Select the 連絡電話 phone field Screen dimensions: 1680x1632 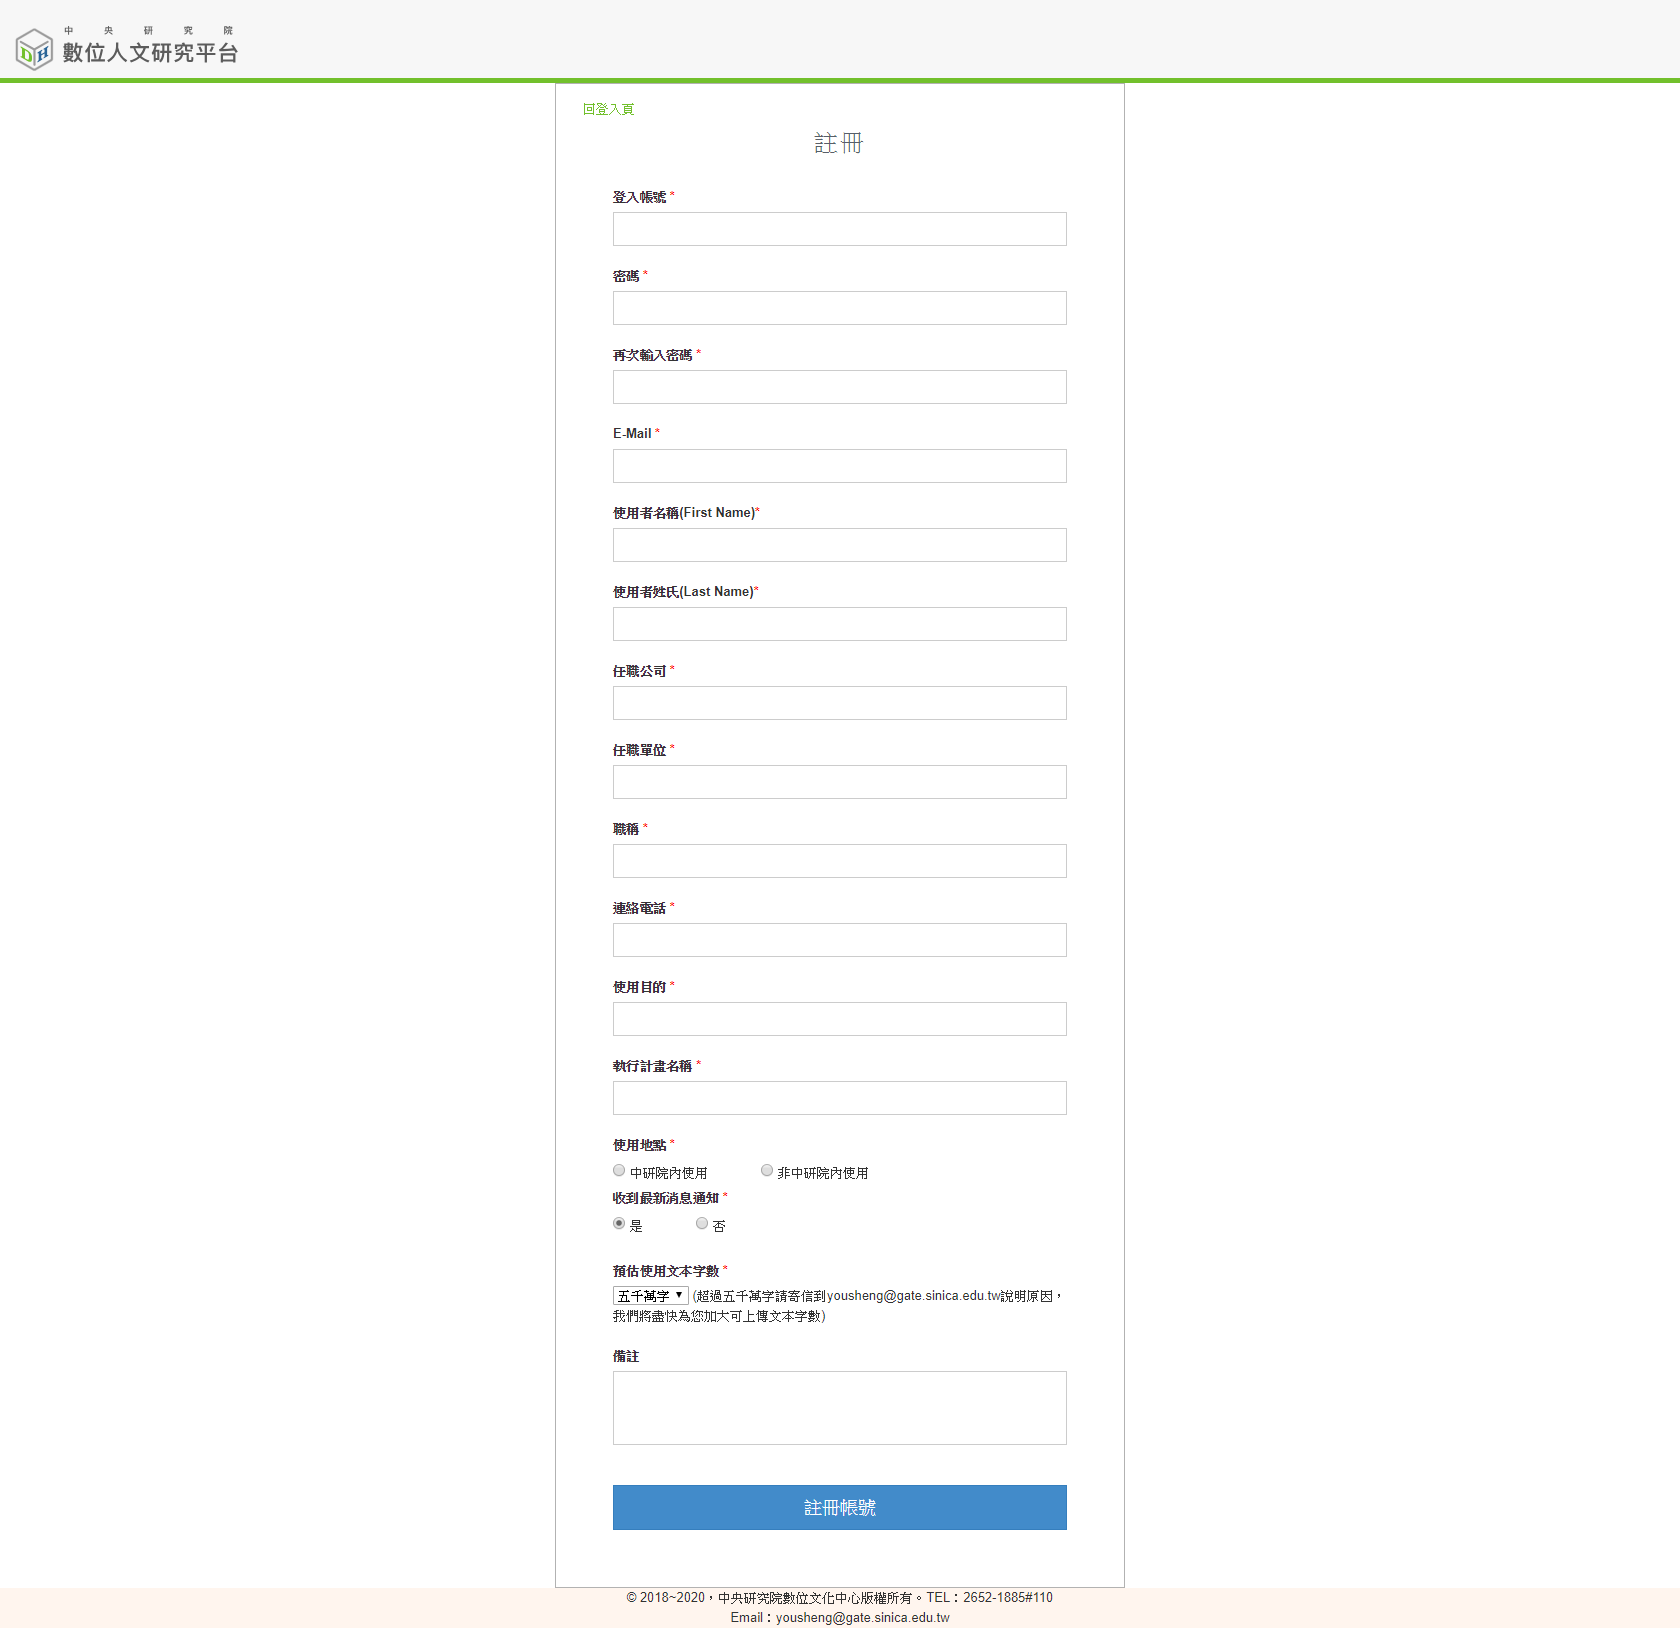click(x=839, y=940)
